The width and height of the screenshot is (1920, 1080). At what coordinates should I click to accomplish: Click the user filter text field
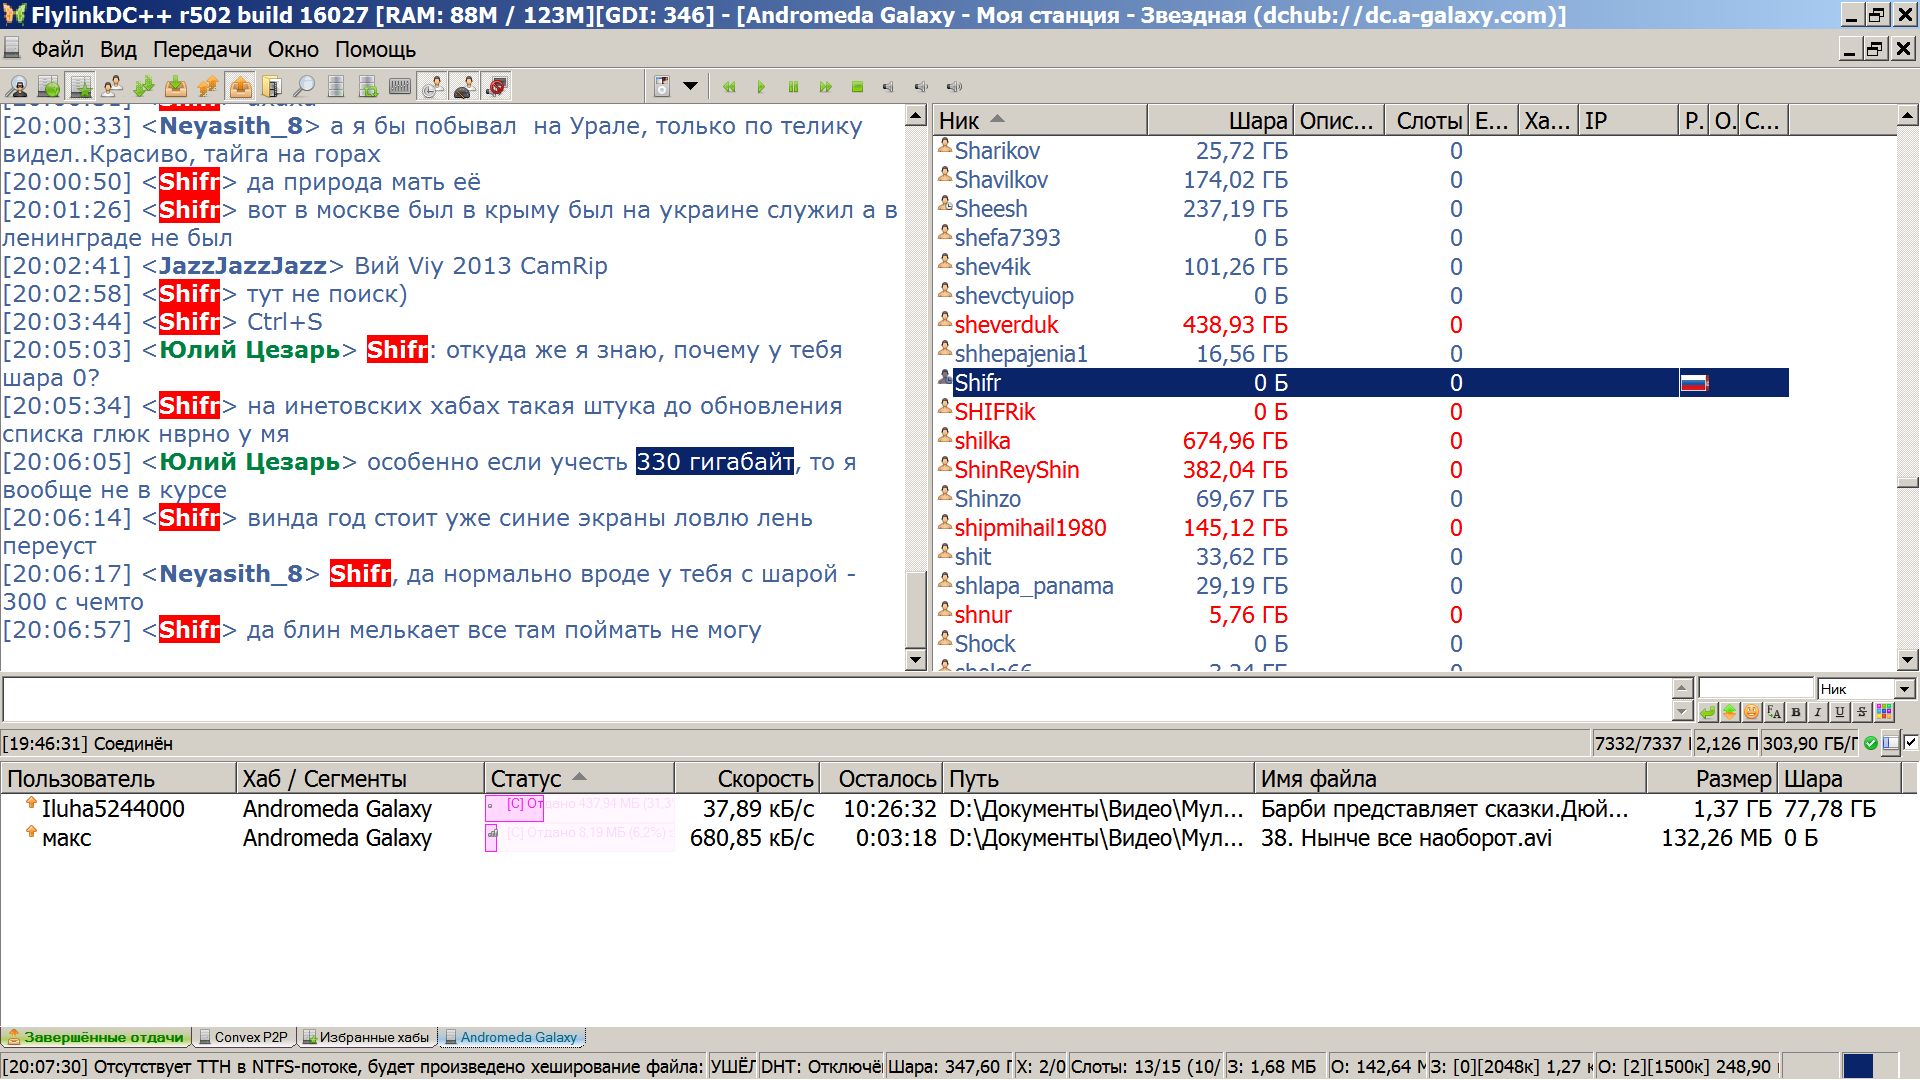pos(1755,689)
